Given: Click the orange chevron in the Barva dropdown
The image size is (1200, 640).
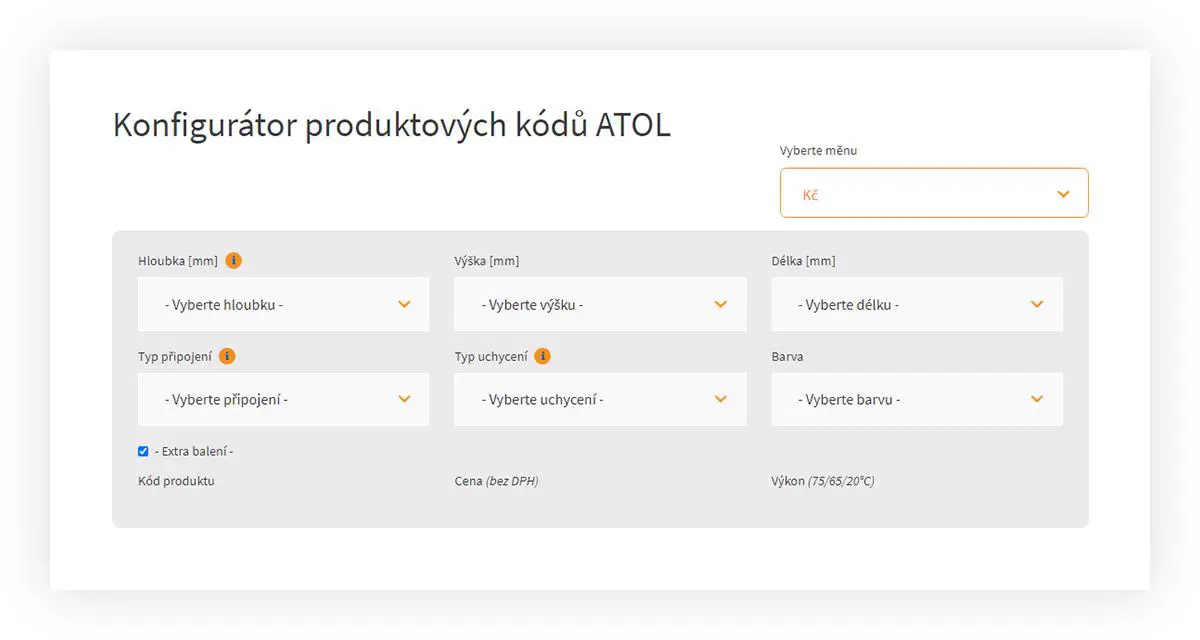Looking at the screenshot, I should click(x=1037, y=399).
